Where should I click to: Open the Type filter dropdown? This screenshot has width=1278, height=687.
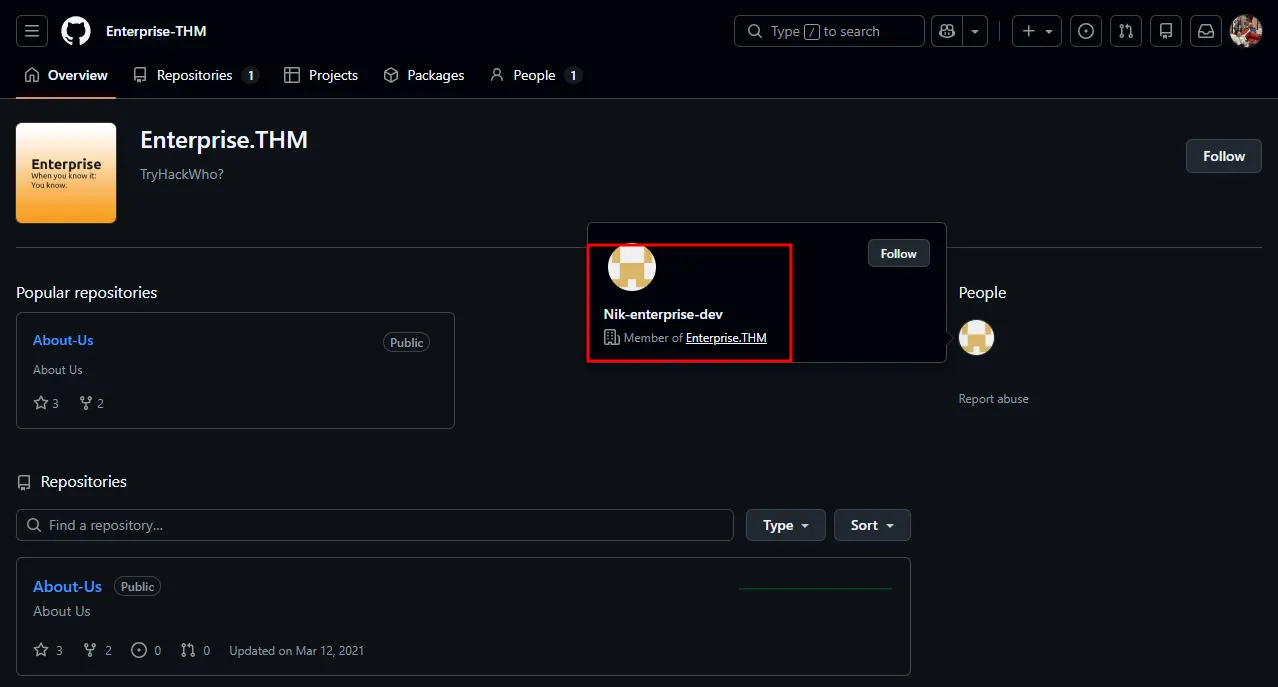tap(785, 525)
